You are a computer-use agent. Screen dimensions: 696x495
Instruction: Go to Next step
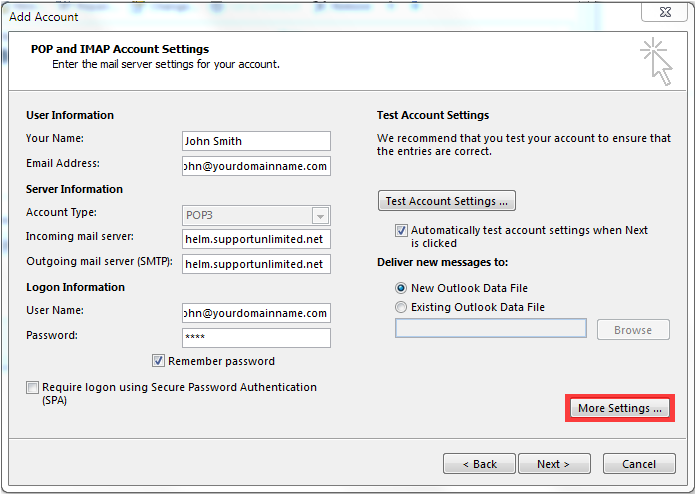(554, 464)
